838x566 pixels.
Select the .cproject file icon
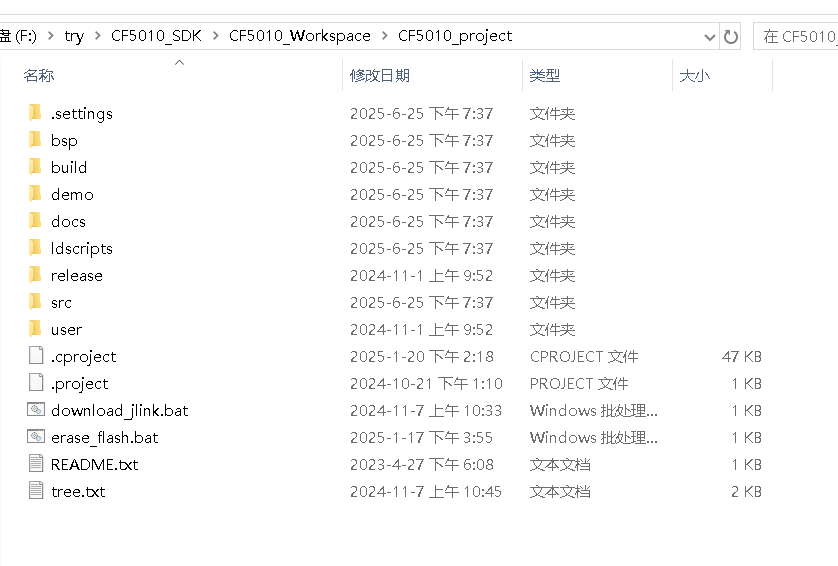(x=36, y=355)
